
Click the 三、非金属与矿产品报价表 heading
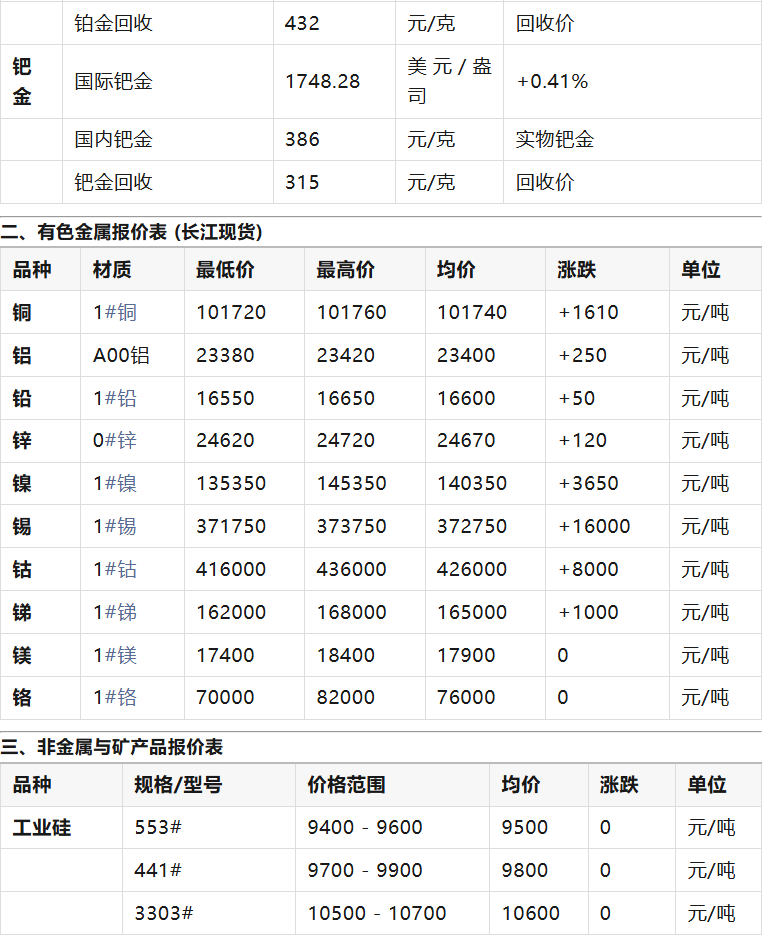[112, 748]
